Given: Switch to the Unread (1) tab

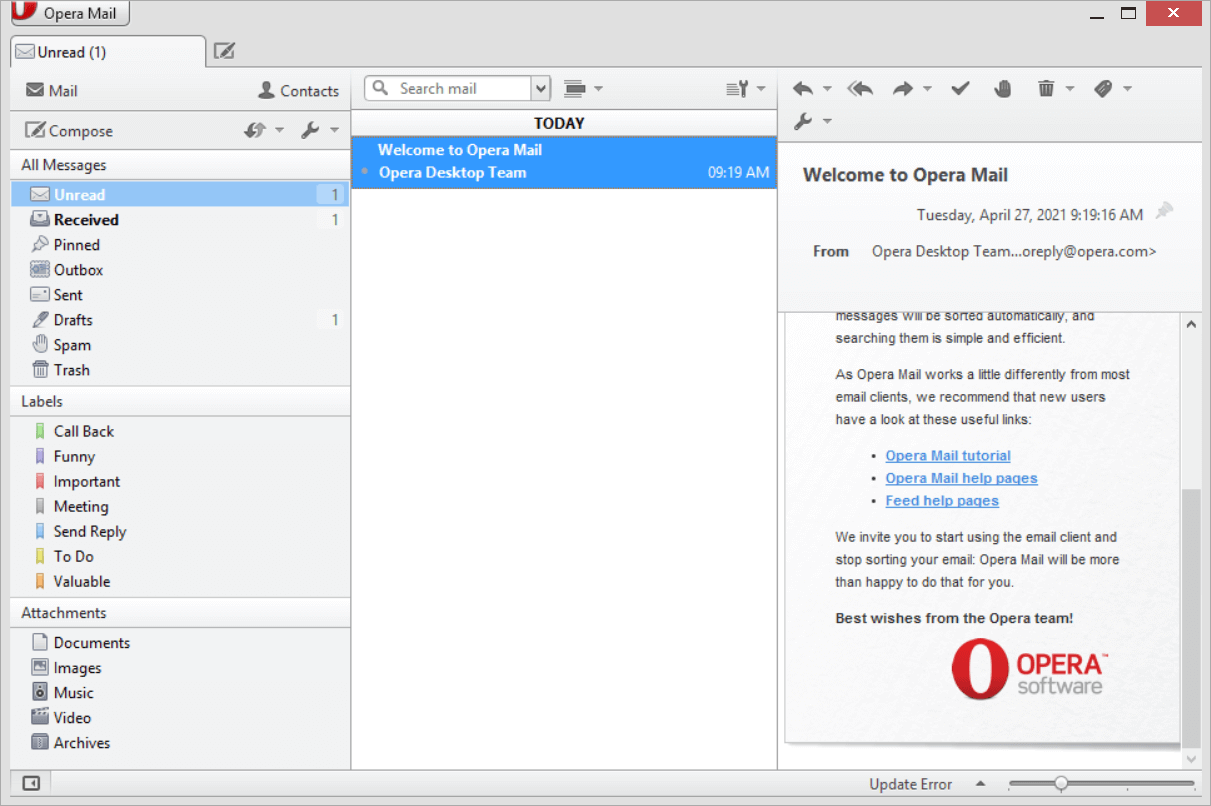Looking at the screenshot, I should (x=108, y=52).
